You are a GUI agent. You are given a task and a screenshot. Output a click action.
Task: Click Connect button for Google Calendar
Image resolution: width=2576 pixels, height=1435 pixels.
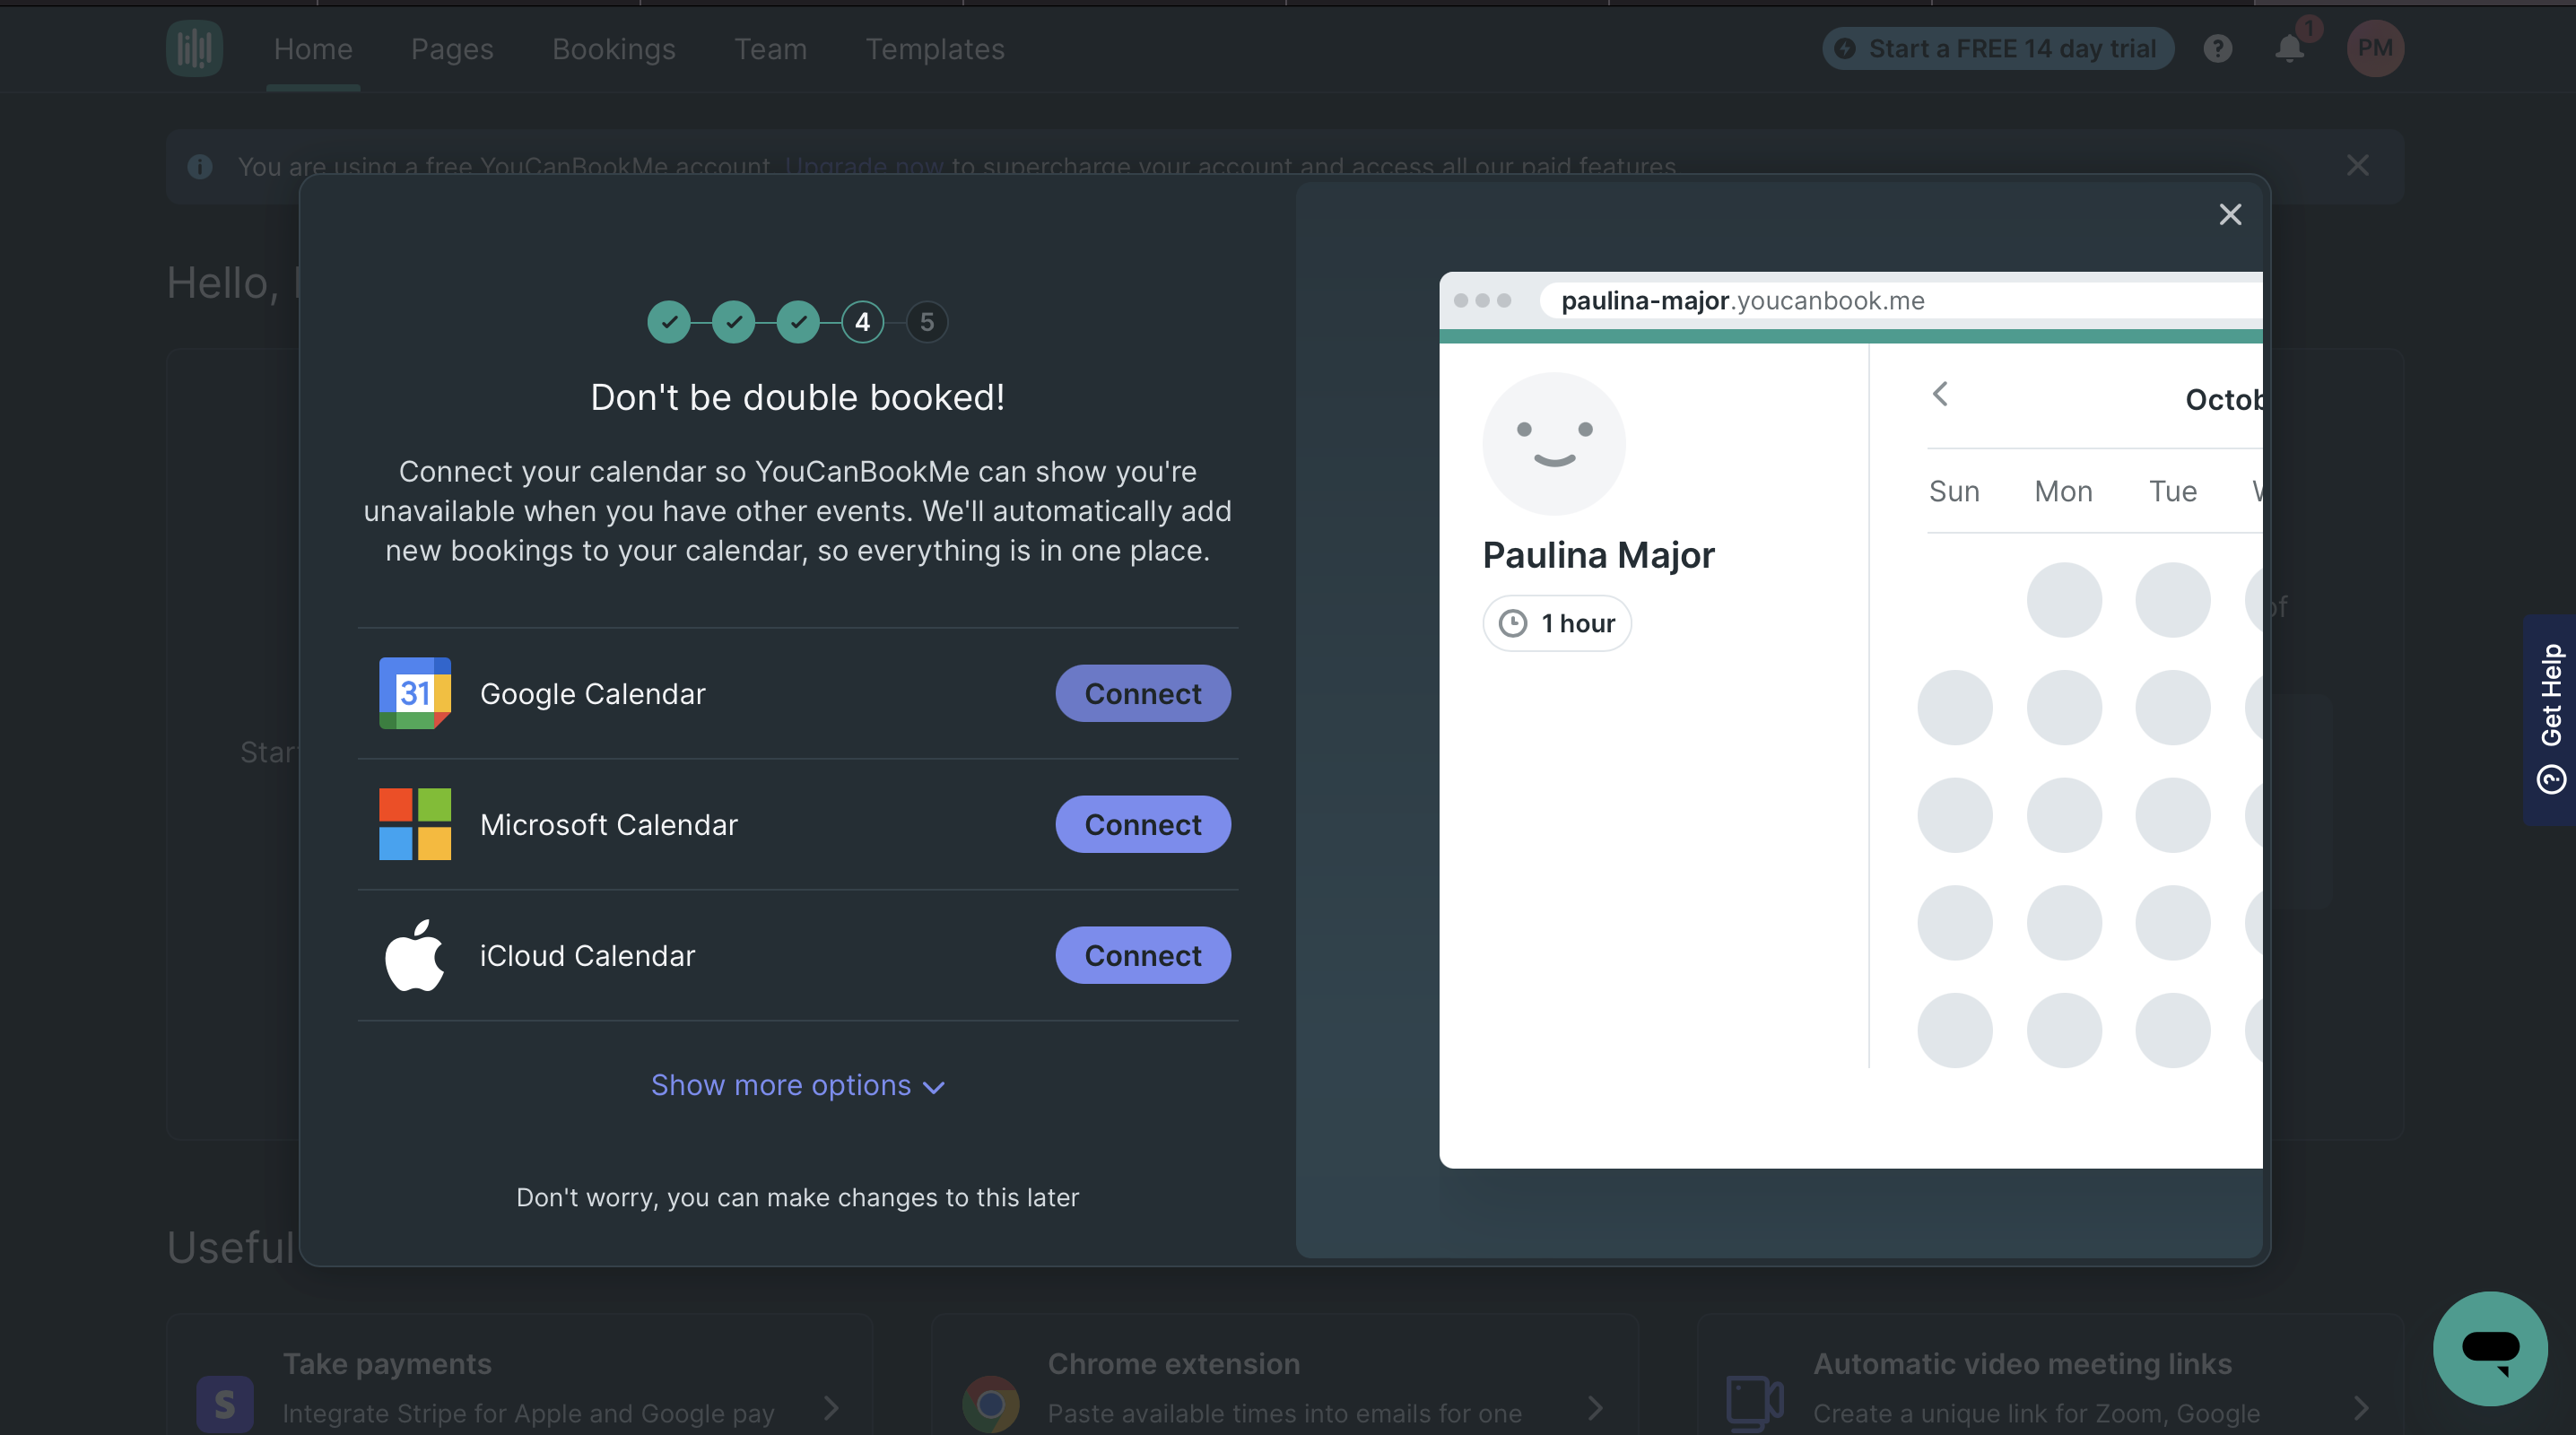point(1143,692)
